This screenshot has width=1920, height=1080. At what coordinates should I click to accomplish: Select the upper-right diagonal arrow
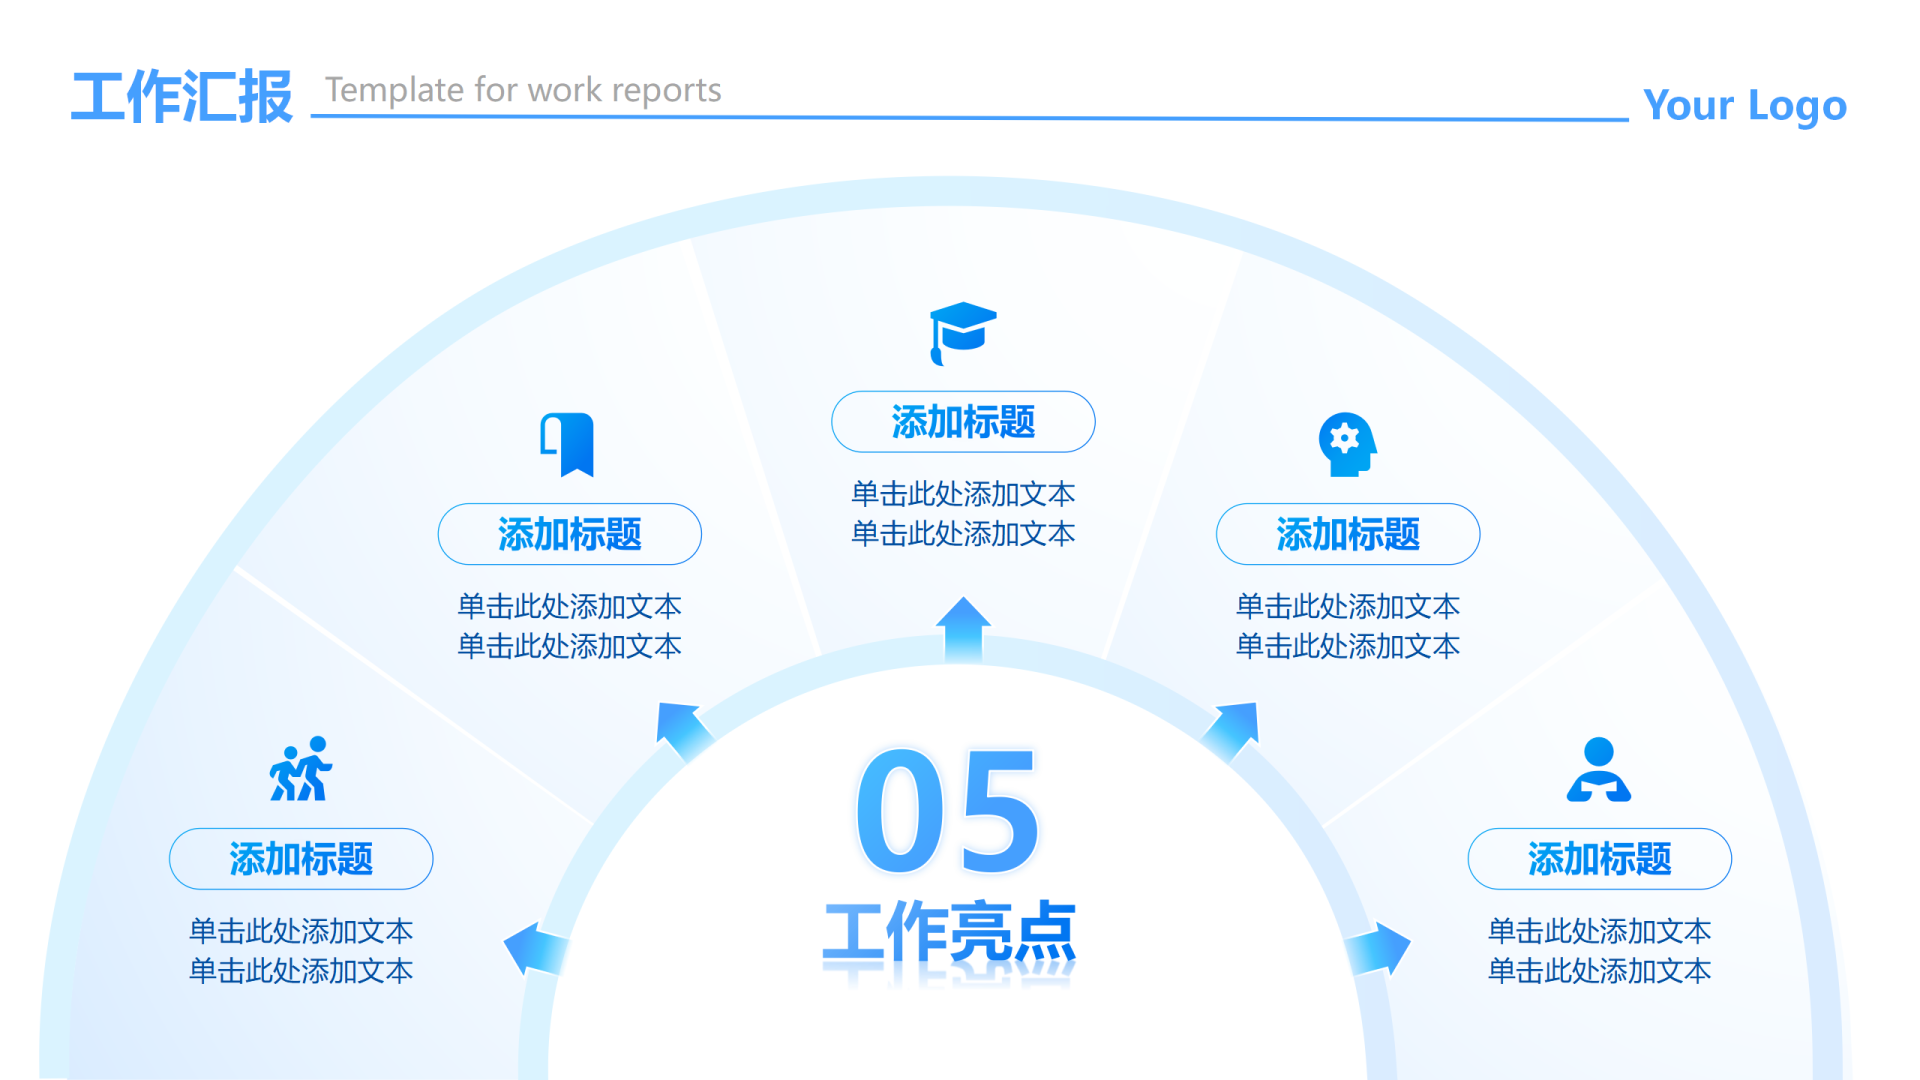click(1233, 729)
